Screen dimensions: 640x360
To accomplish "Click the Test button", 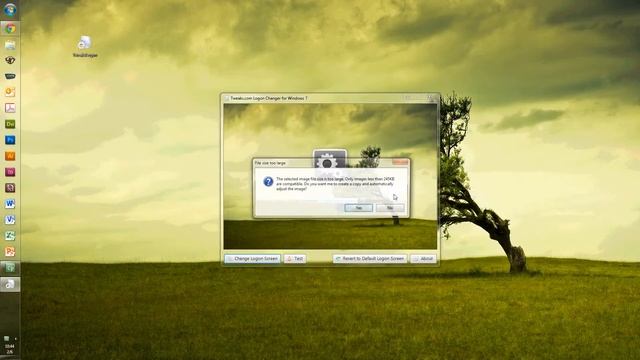I will pyautogui.click(x=295, y=259).
